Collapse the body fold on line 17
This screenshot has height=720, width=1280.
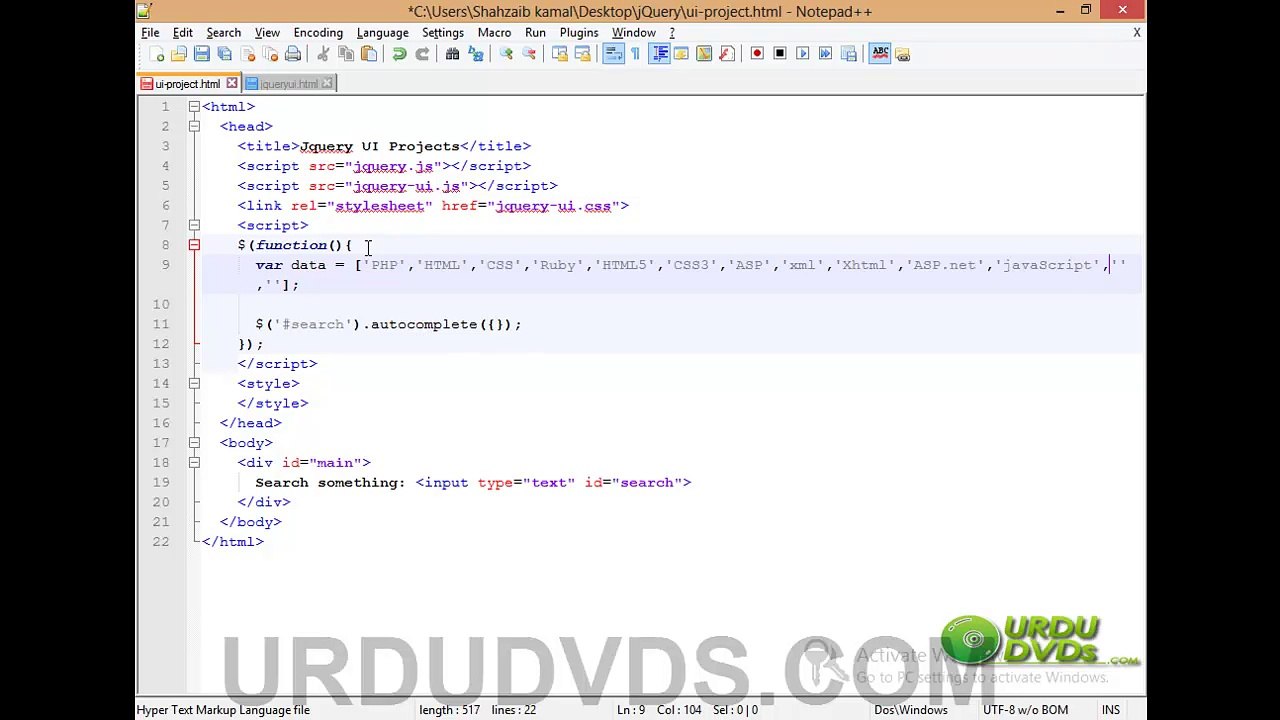coord(194,443)
